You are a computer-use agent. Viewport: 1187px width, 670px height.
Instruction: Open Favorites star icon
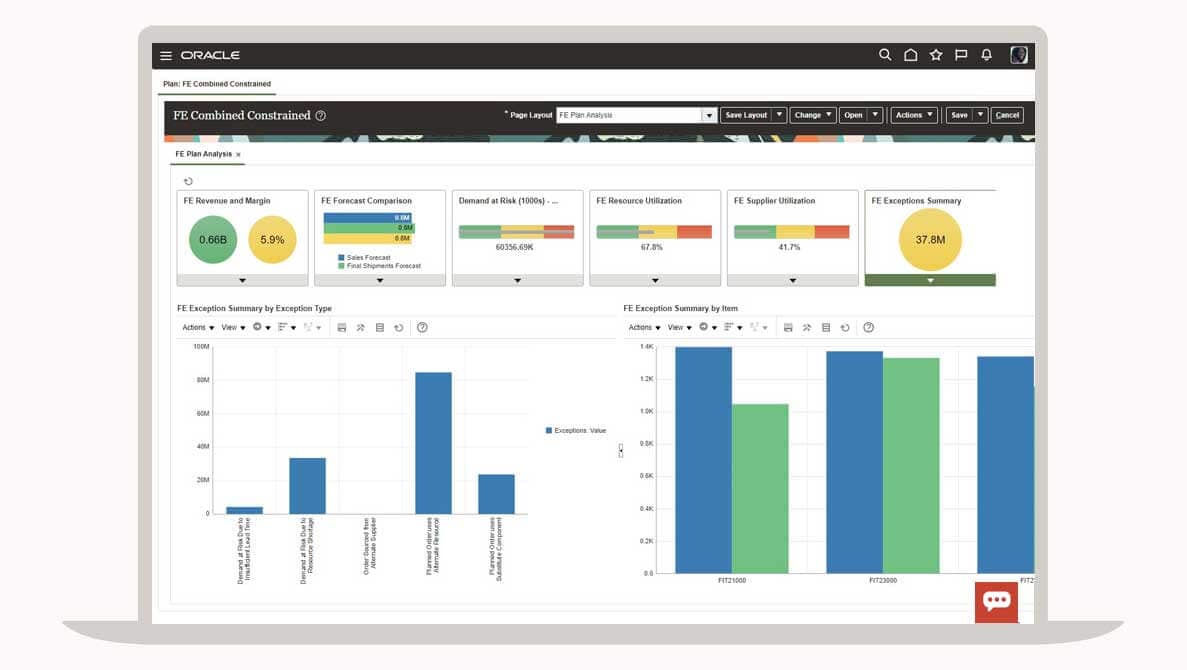pyautogui.click(x=936, y=56)
